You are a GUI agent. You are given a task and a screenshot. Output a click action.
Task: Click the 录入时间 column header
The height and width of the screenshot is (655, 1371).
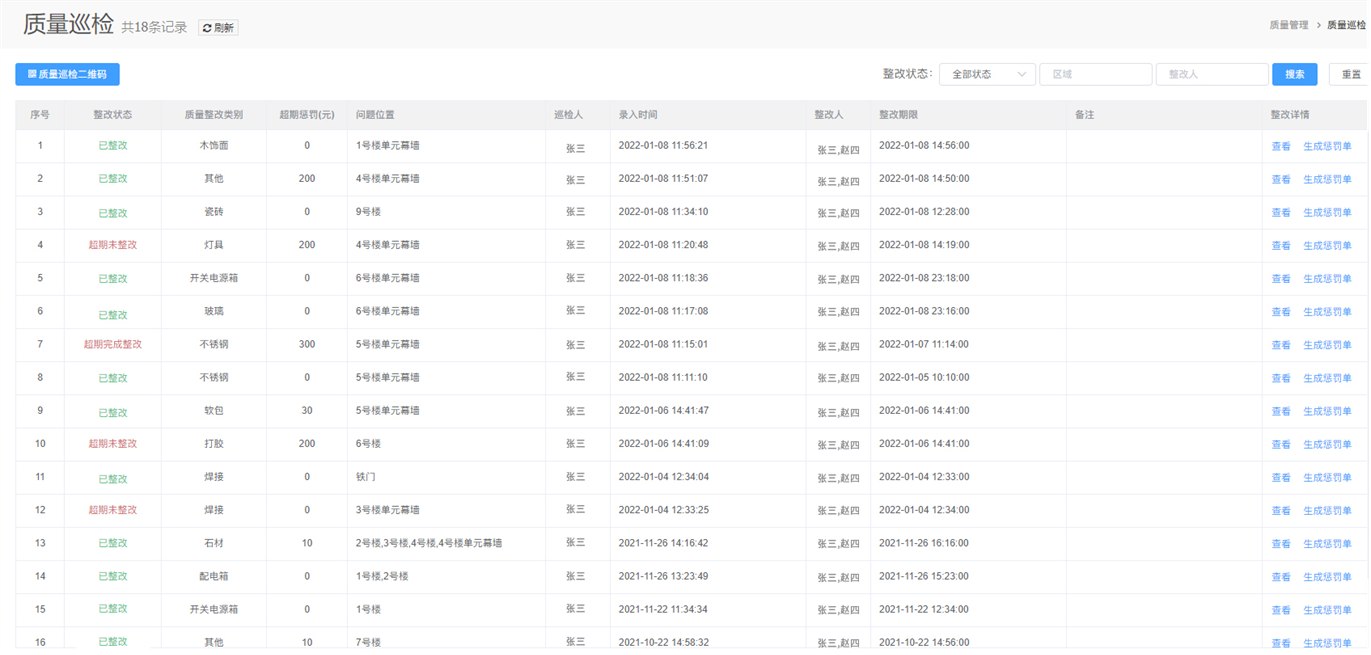[x=638, y=115]
